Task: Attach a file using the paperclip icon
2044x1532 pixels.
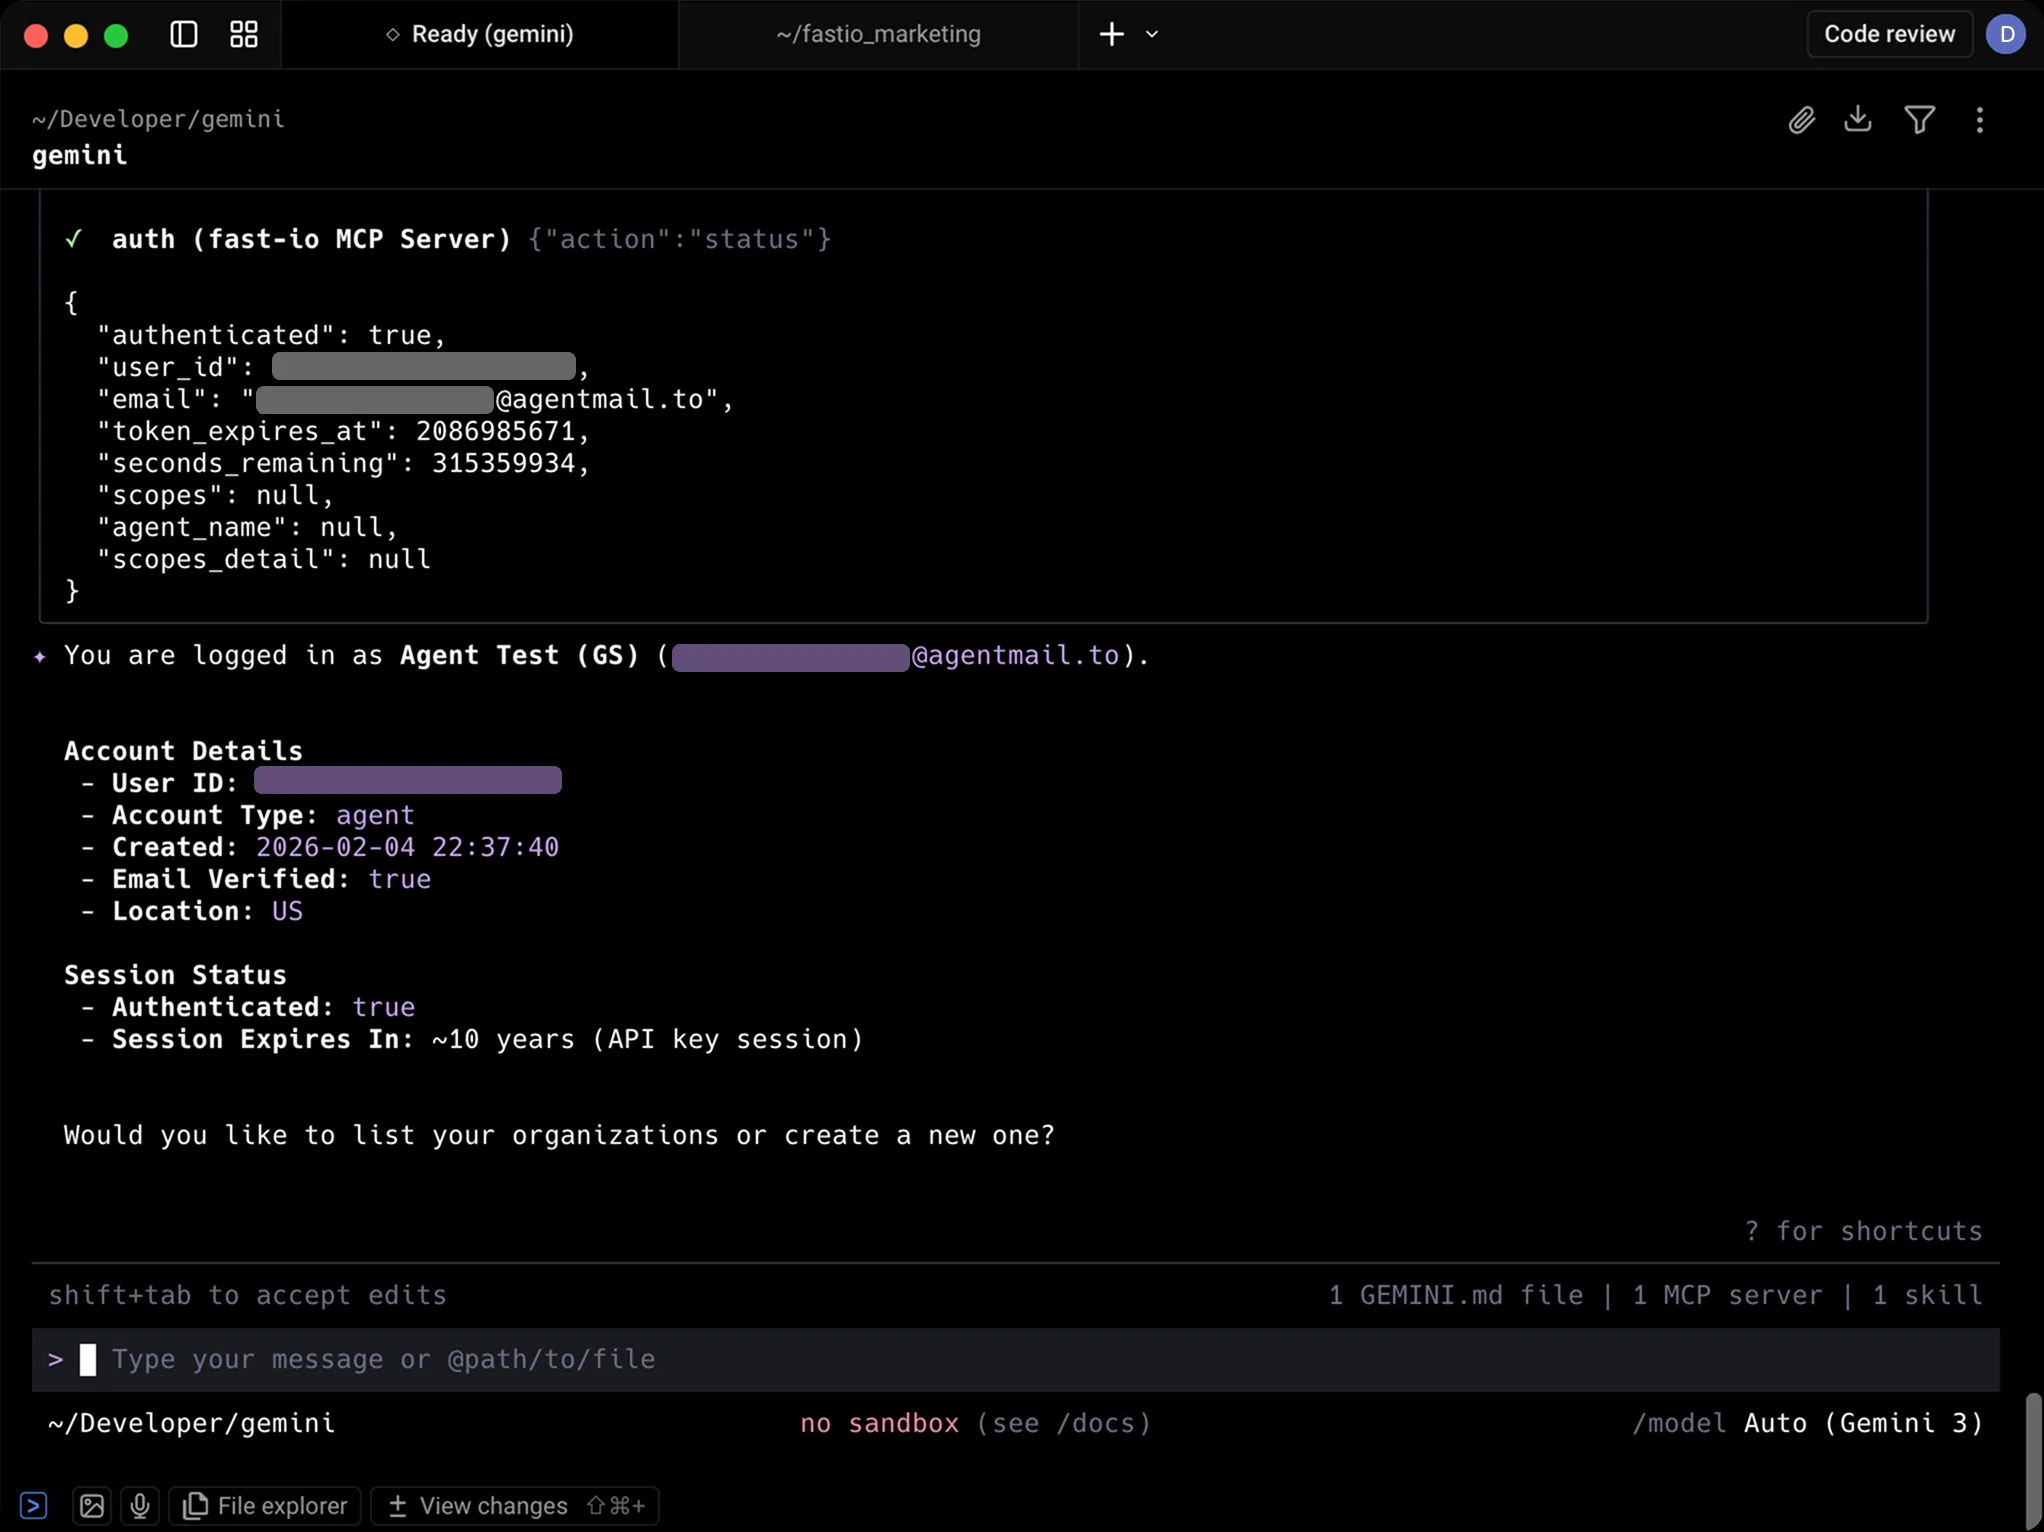Action: (1801, 119)
